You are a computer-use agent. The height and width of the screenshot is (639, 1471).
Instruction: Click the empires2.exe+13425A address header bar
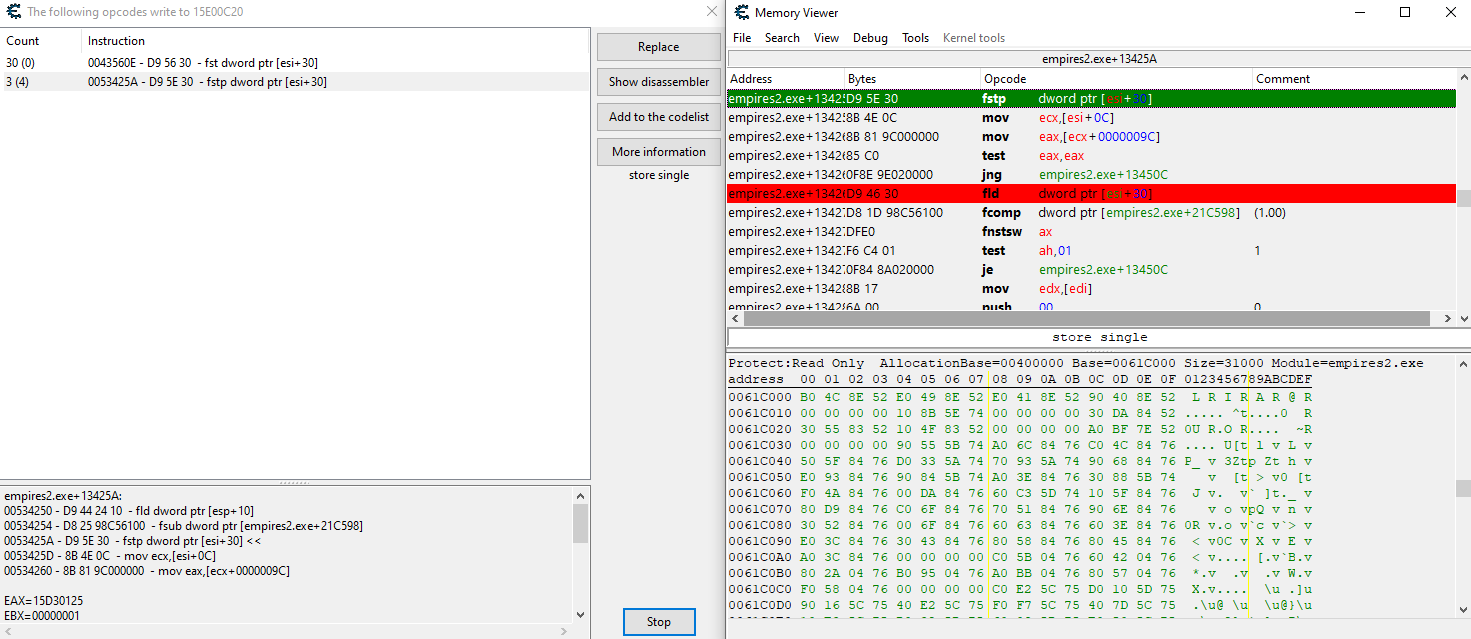point(1099,59)
